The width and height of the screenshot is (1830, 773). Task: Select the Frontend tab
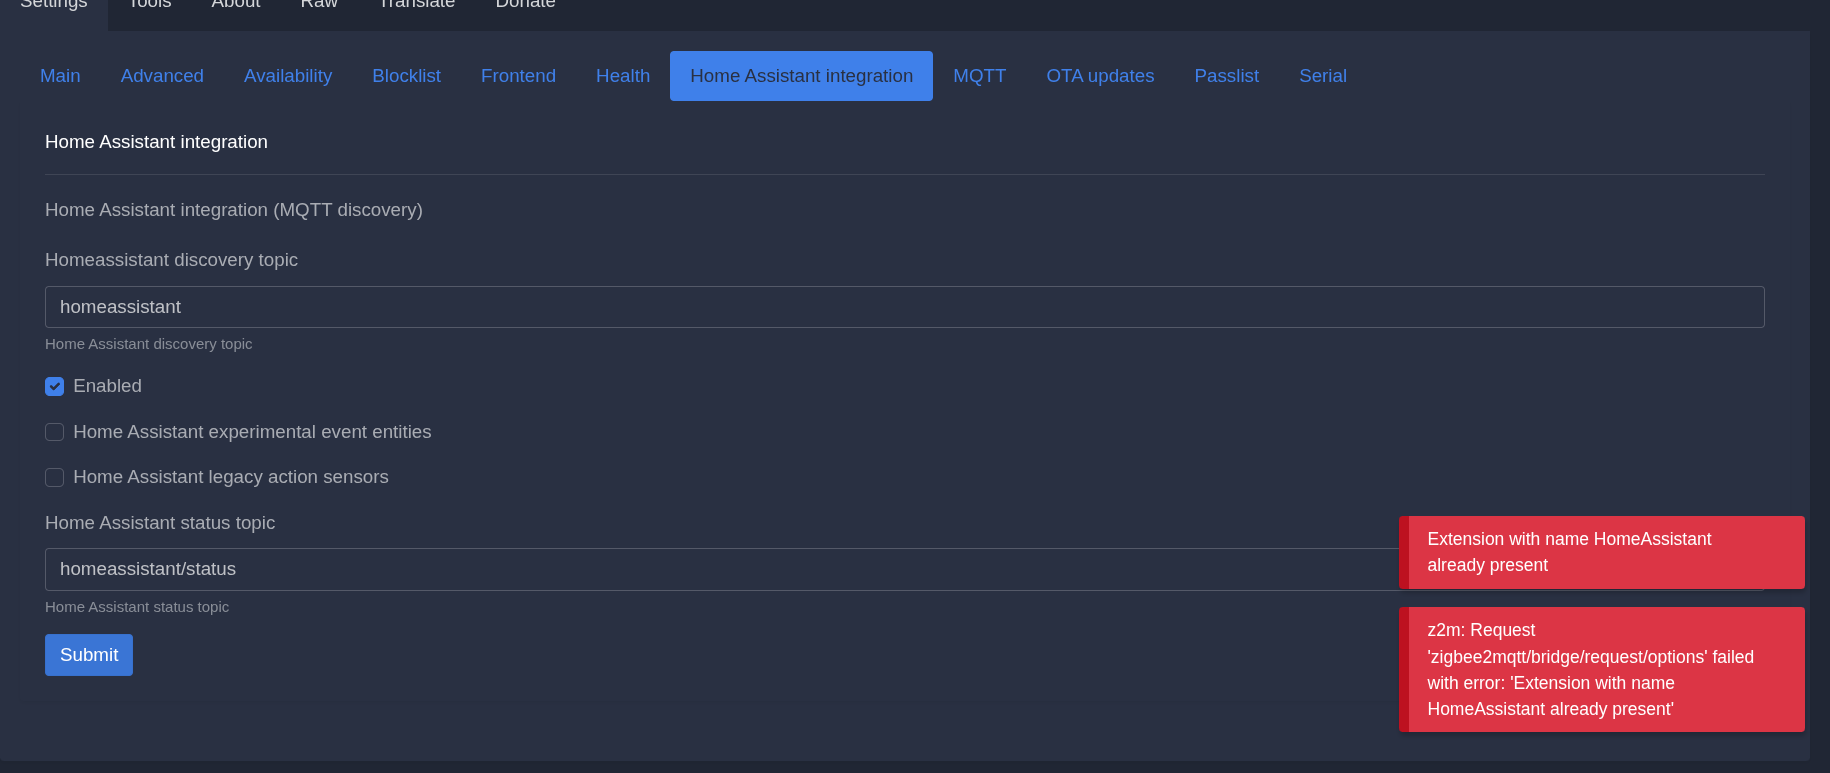[x=518, y=76]
